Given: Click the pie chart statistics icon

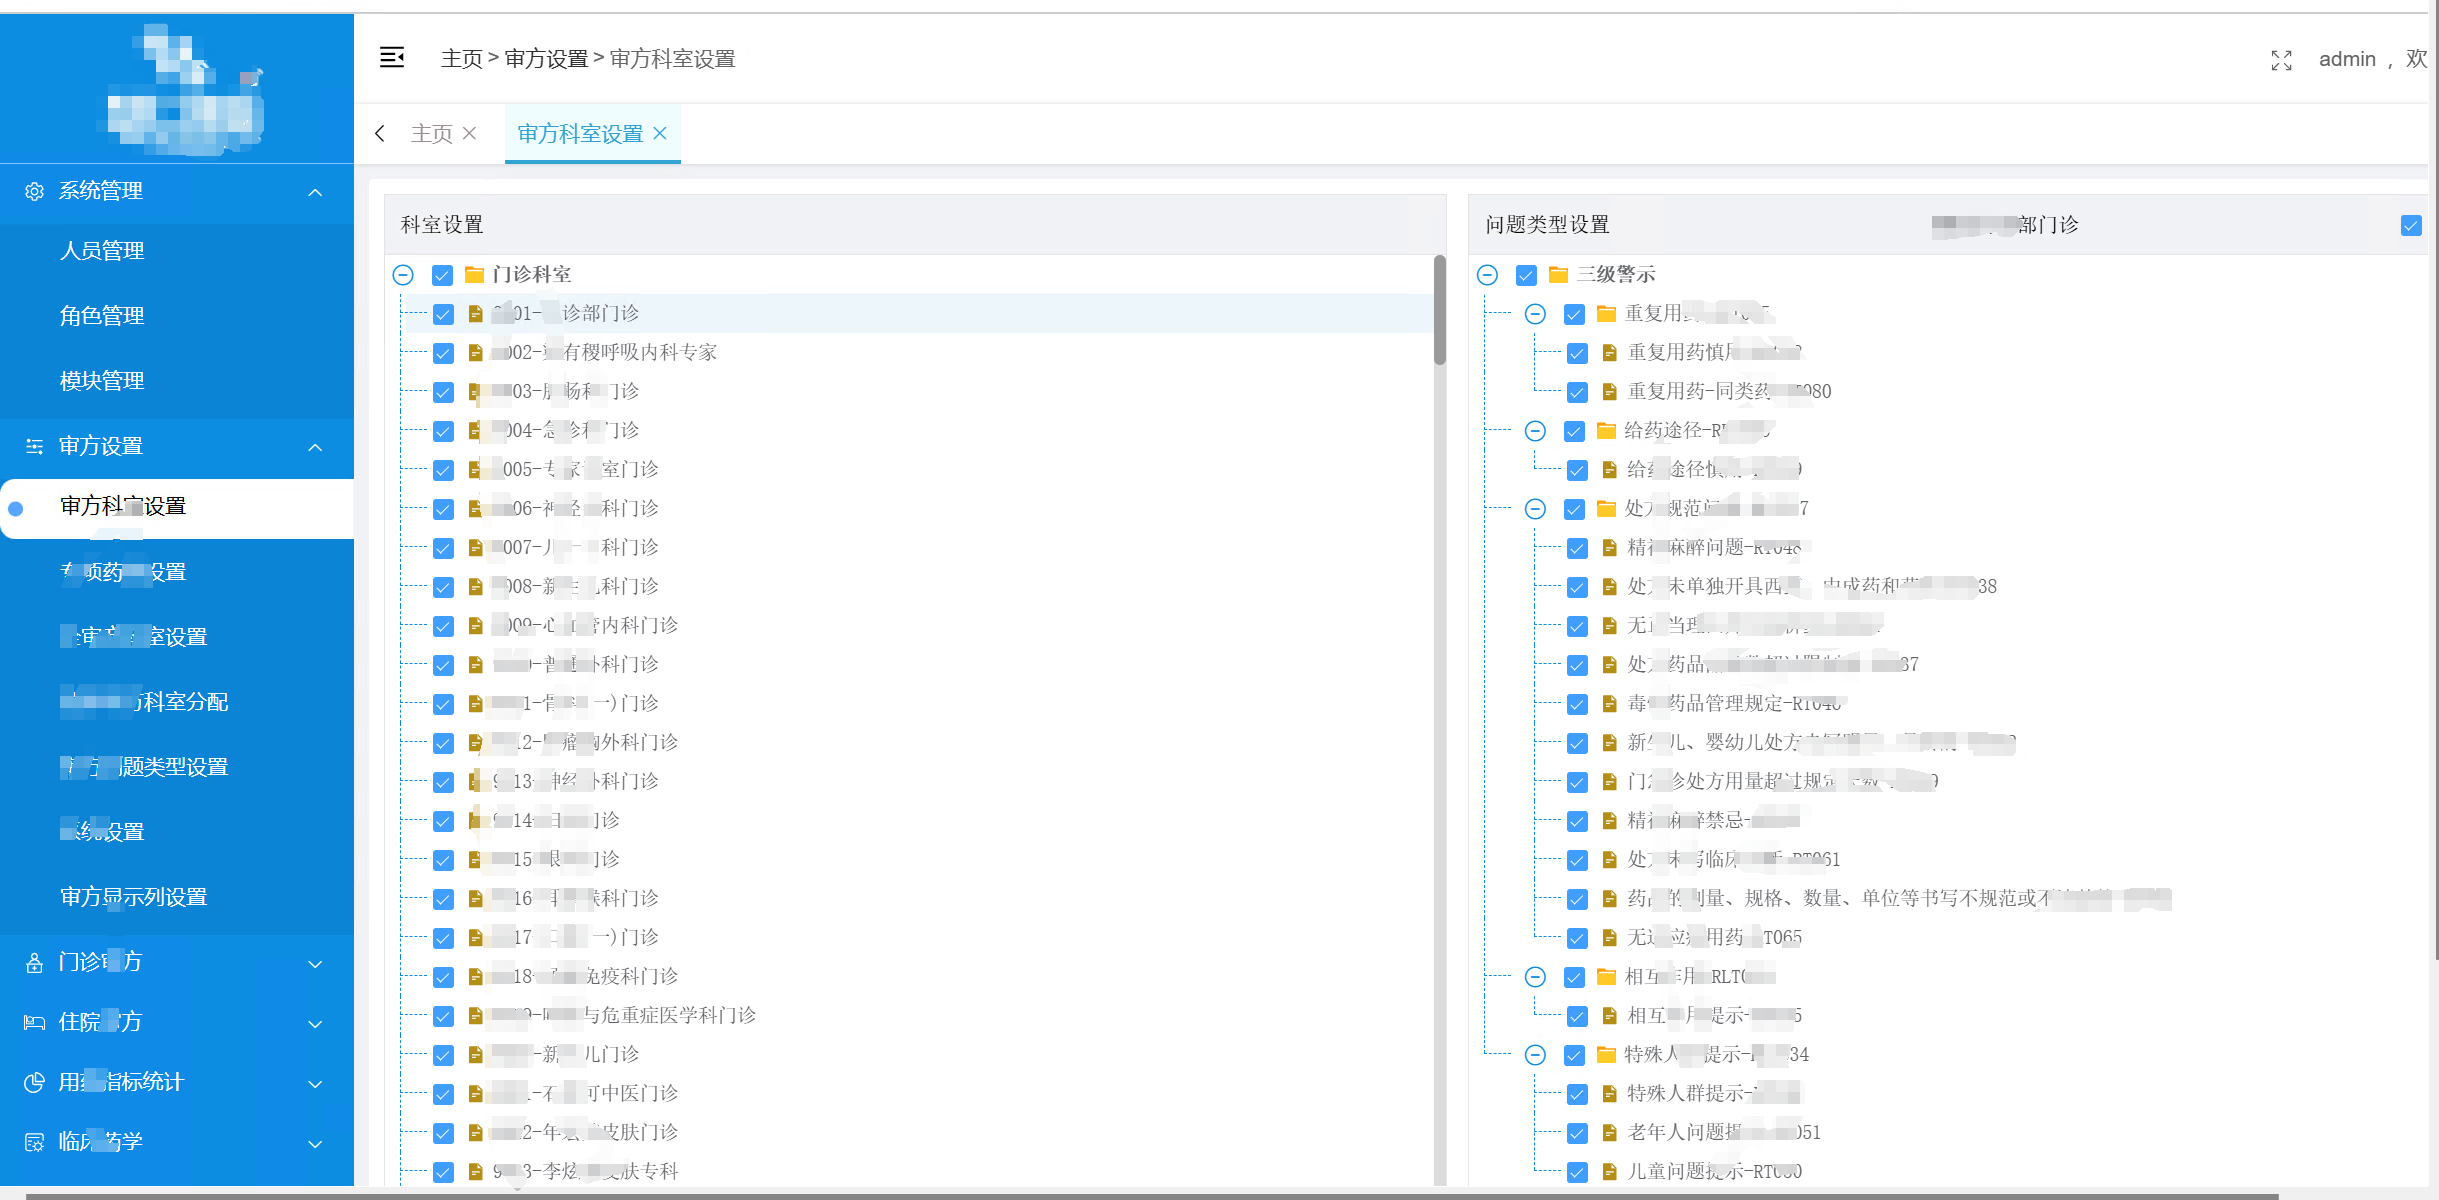Looking at the screenshot, I should click(x=34, y=1082).
